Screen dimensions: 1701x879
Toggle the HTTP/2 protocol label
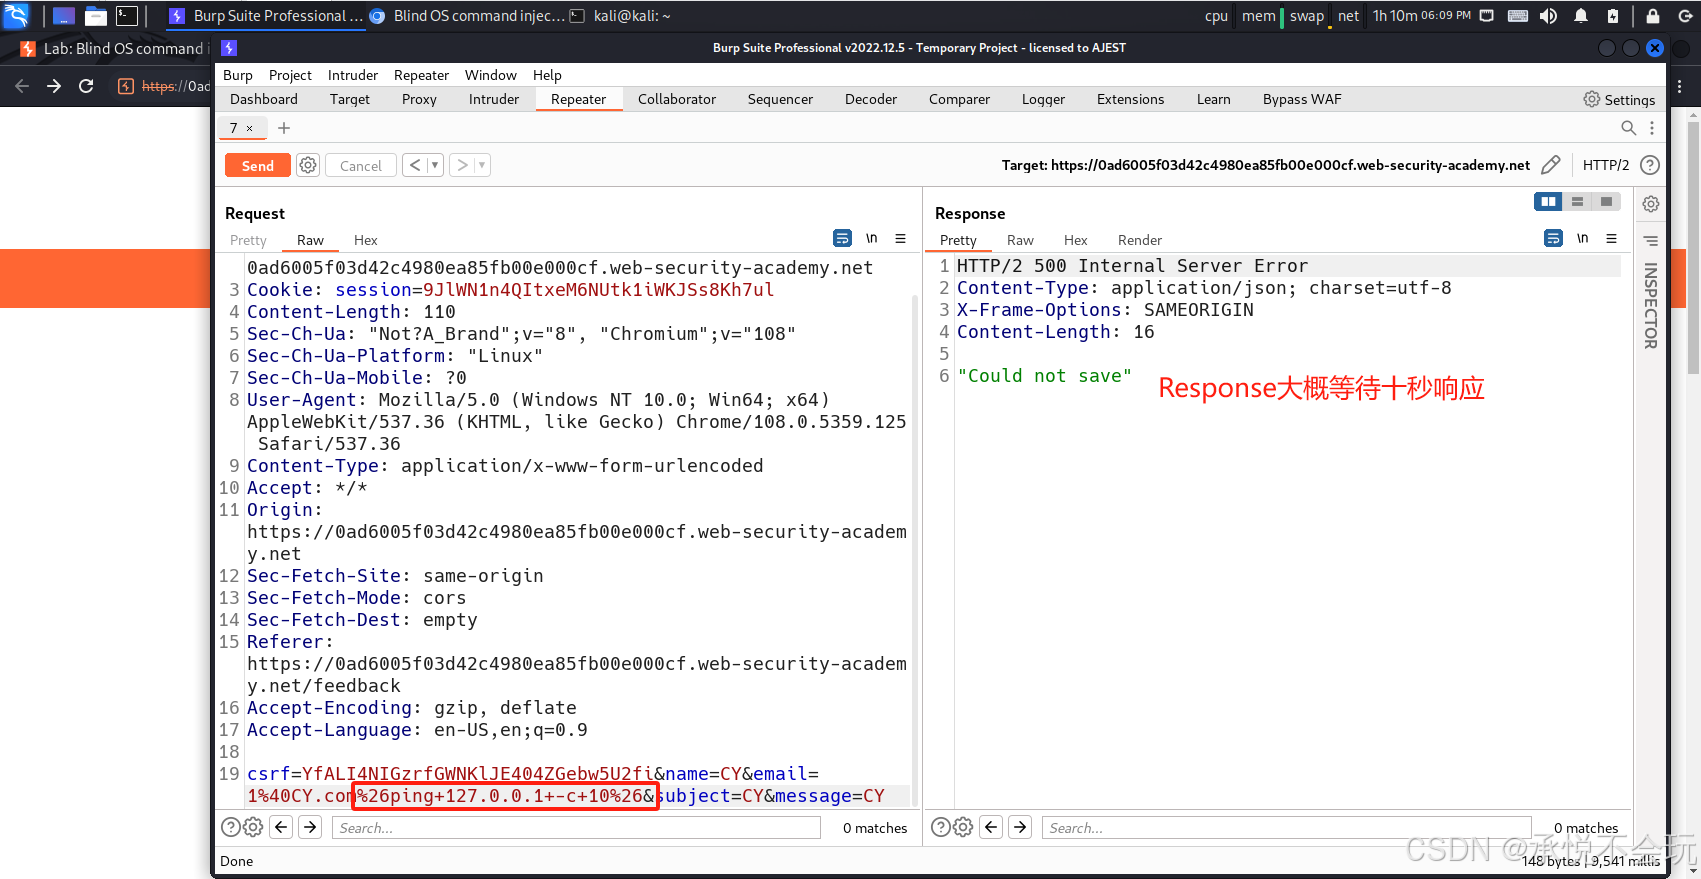(1605, 165)
